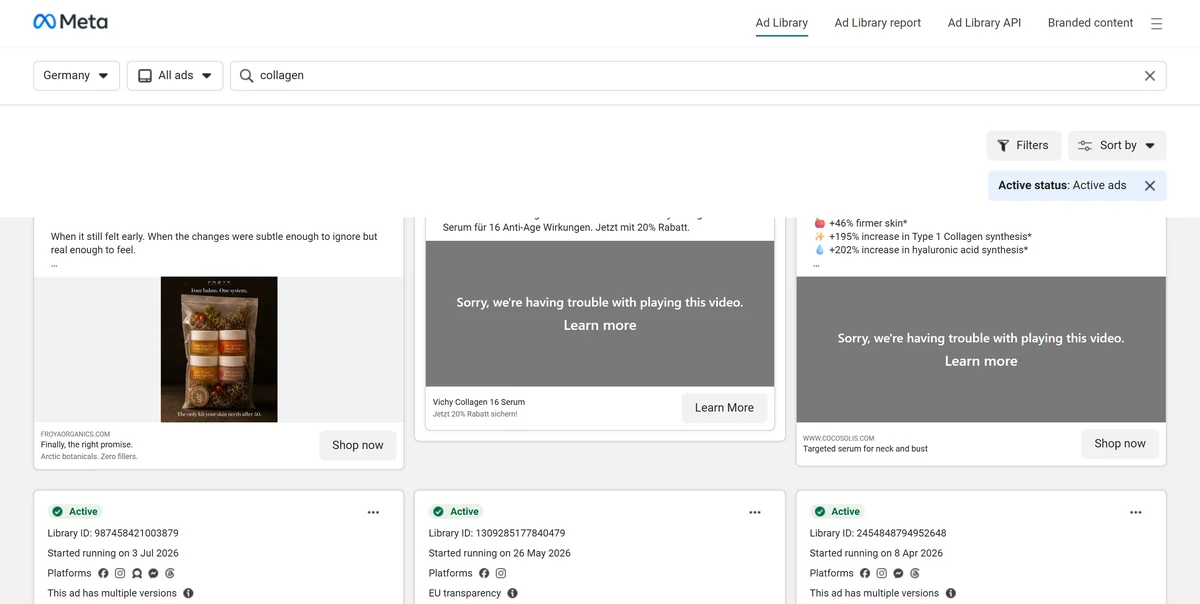Screen dimensions: 1200x604
Task: Open options menu for ad 1309285177840479
Action: pos(755,512)
